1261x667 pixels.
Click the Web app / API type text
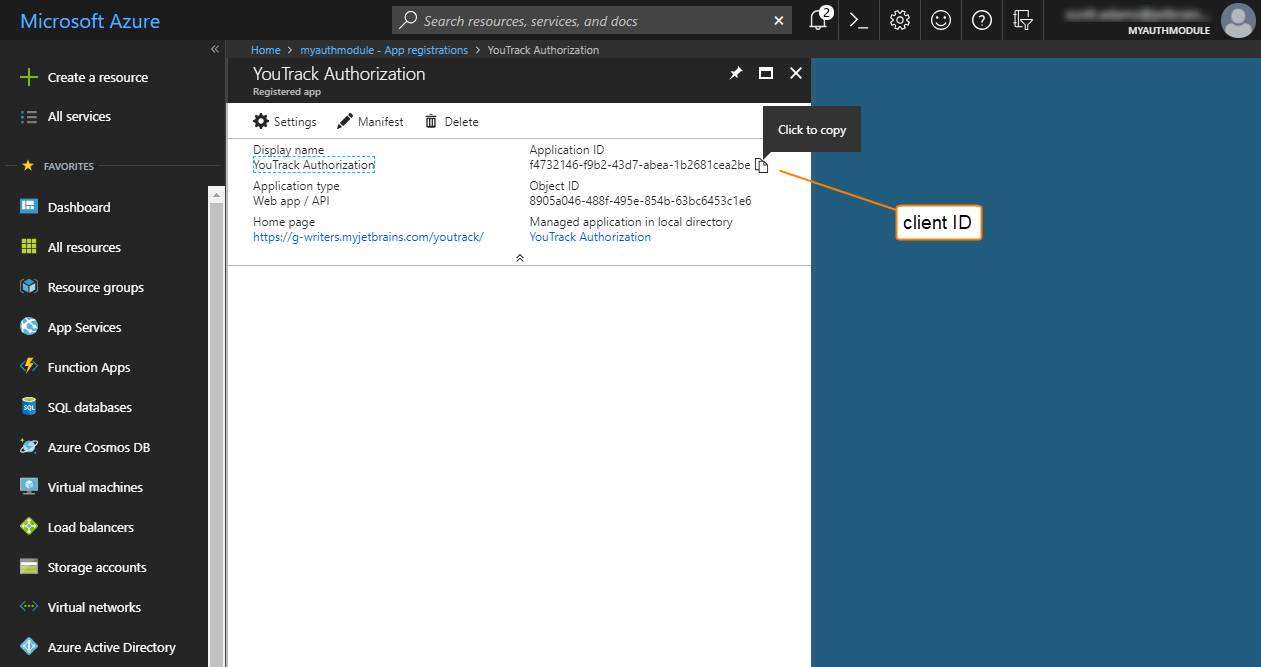pyautogui.click(x=291, y=200)
